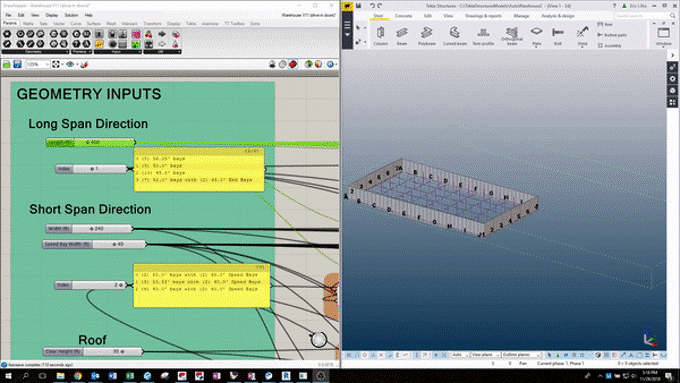Open the Windows Start menu
680x383 pixels.
click(x=8, y=376)
